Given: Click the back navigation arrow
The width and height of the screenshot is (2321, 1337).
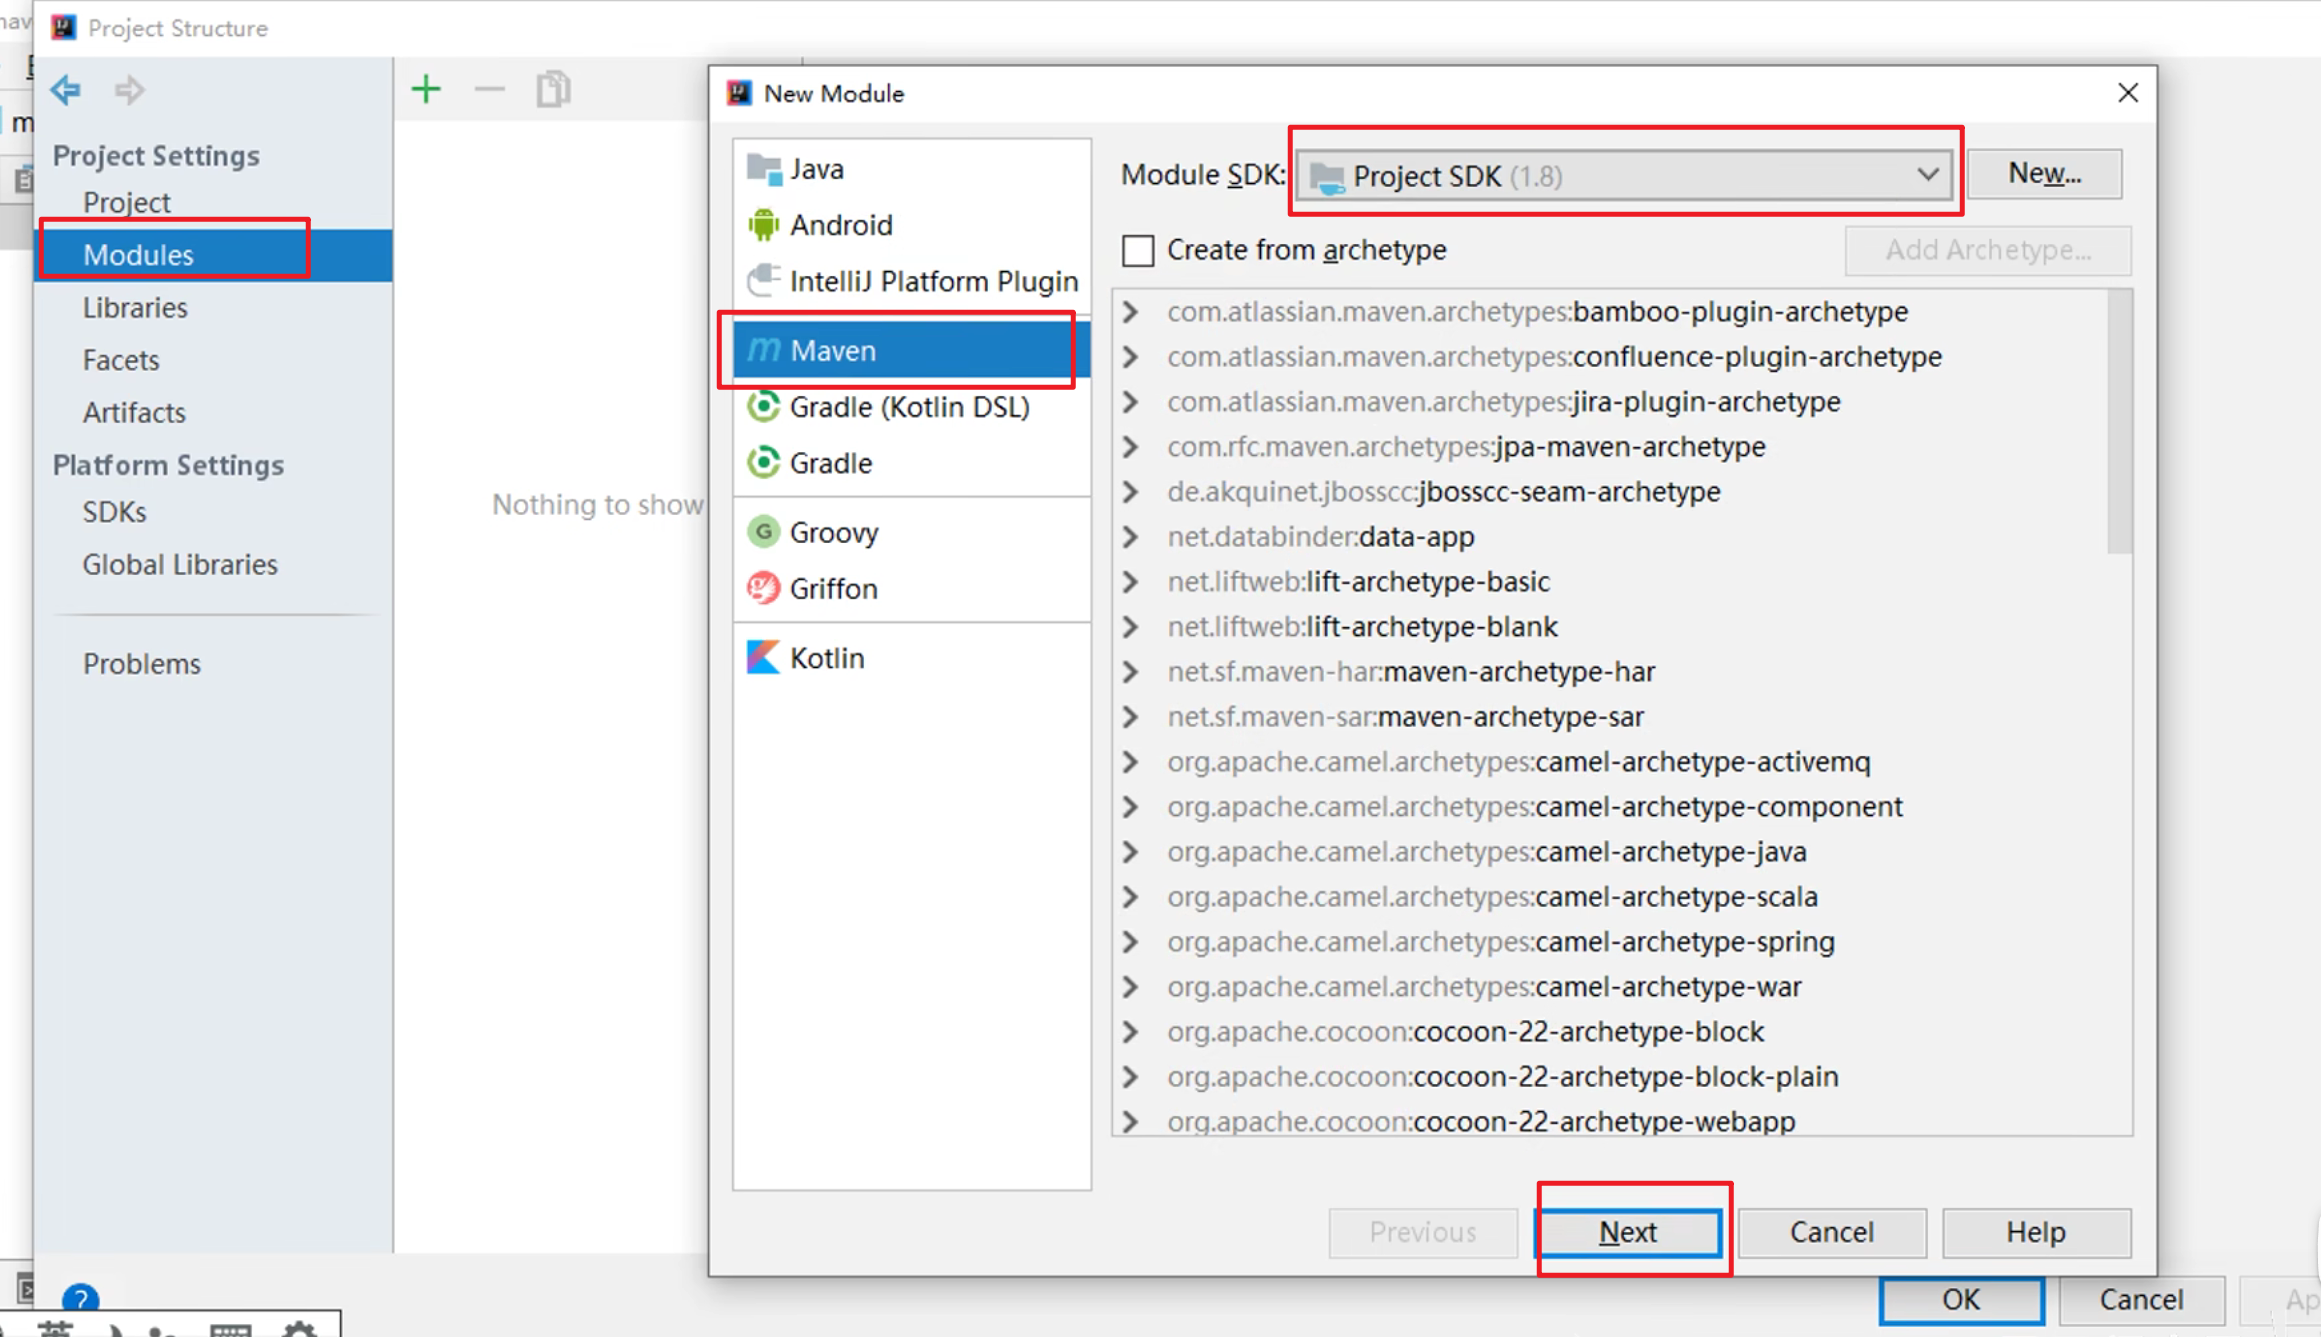Looking at the screenshot, I should [x=66, y=90].
